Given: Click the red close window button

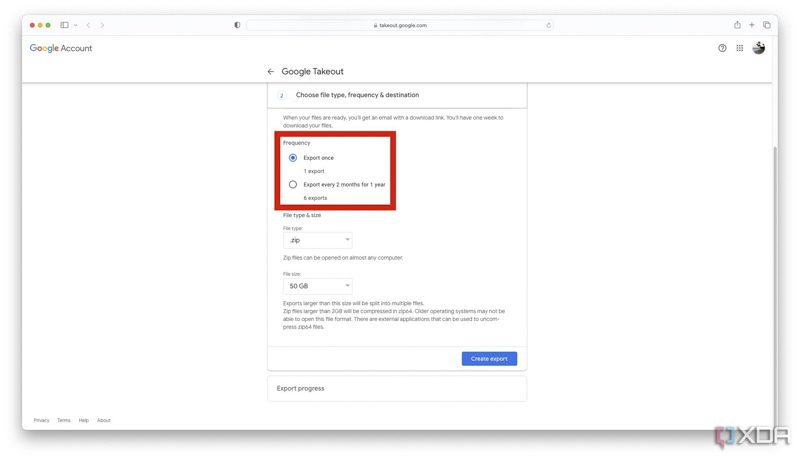Looking at the screenshot, I should pos(32,25).
